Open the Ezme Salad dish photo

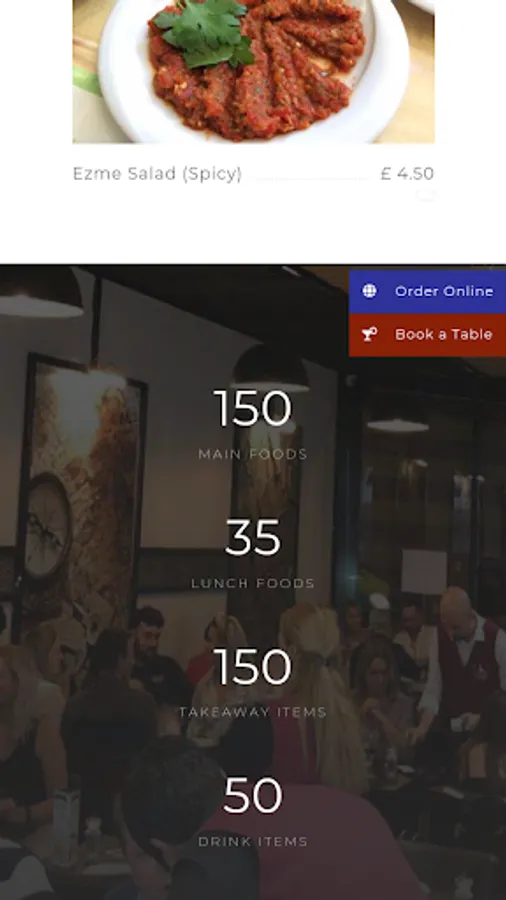(x=254, y=71)
